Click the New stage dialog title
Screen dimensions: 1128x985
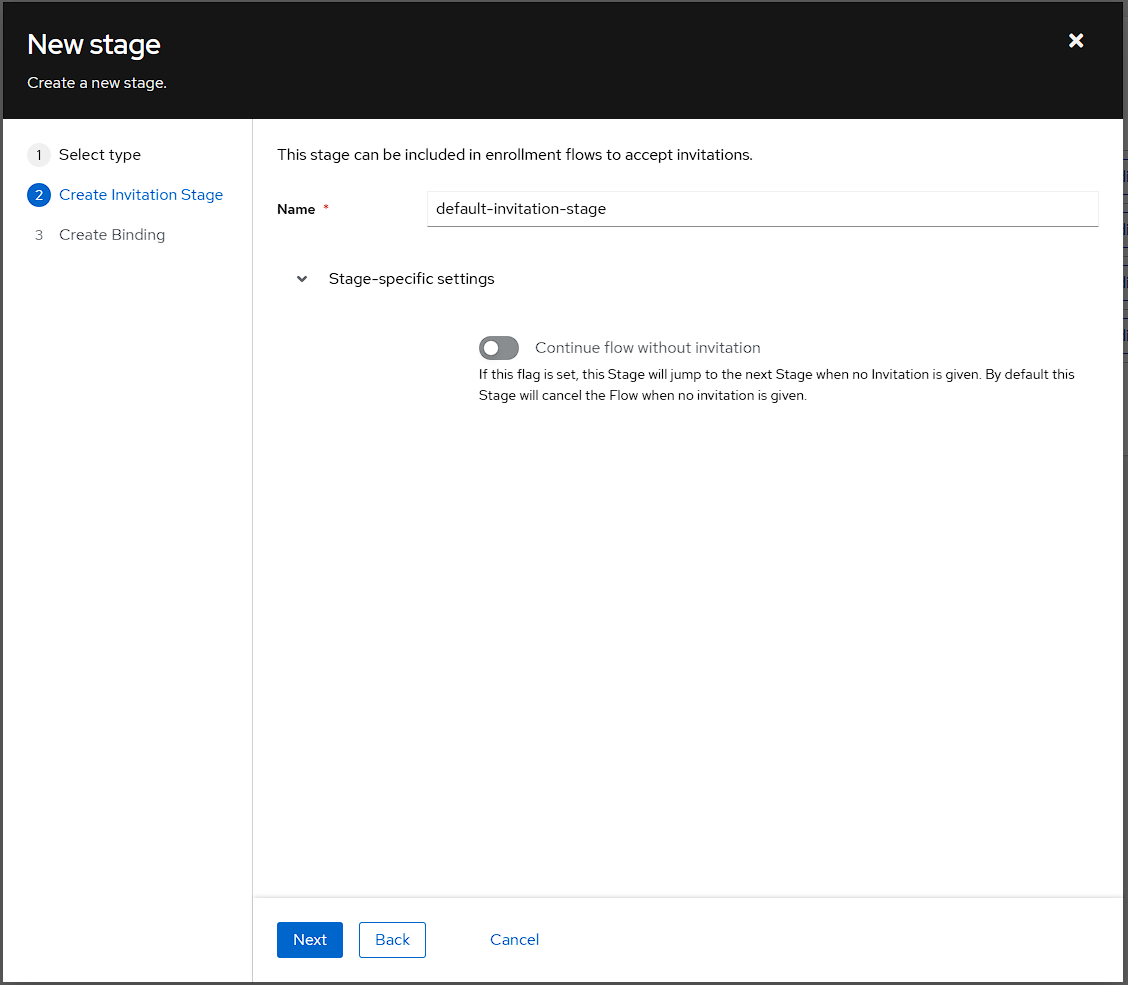94,45
